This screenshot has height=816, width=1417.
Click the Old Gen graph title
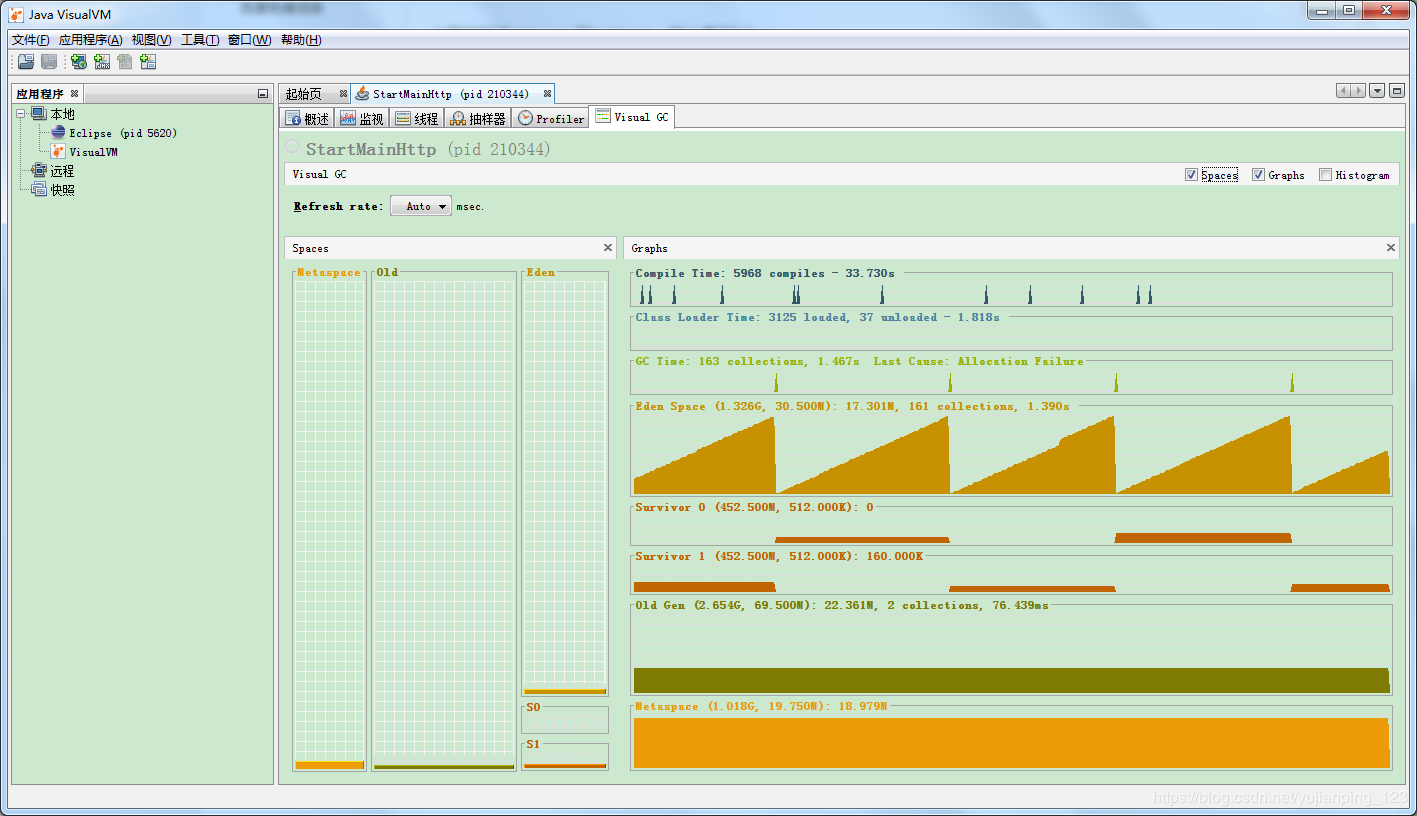842,605
